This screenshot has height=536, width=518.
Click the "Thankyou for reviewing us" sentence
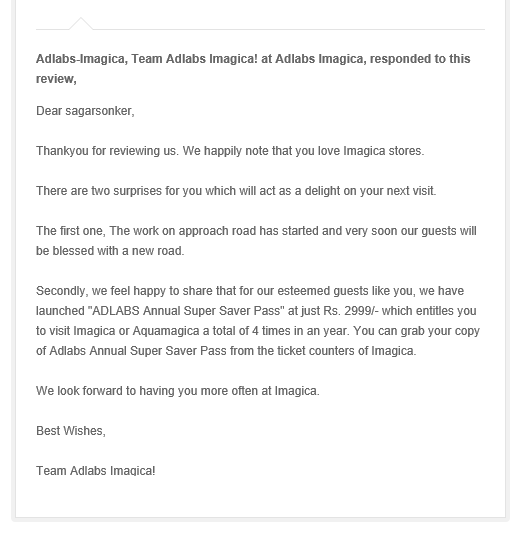(107, 151)
